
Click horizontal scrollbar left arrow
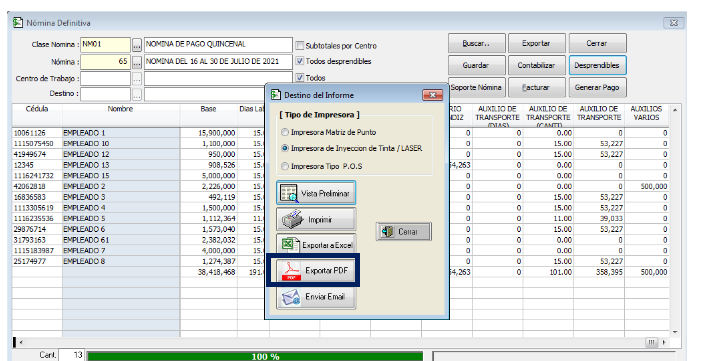[21, 343]
